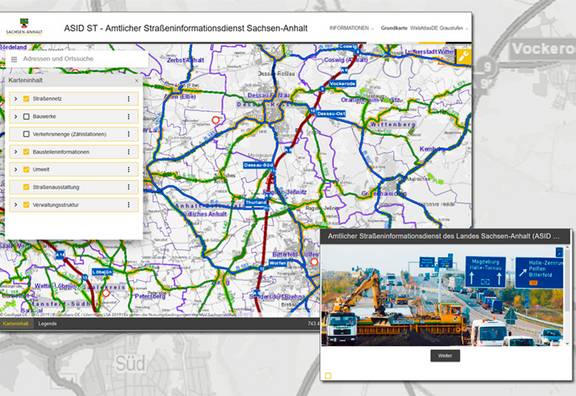Open the yellow wrench tools button
The image size is (576, 396).
464,57
